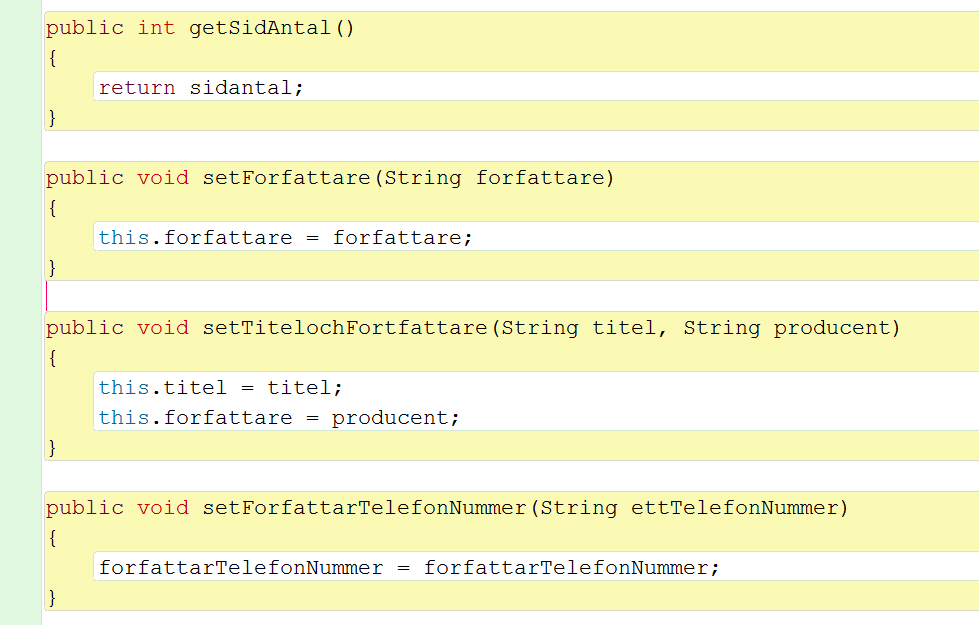Click the 'ettTelefonNummer' parameter
The image size is (979, 625).
[x=734, y=508]
